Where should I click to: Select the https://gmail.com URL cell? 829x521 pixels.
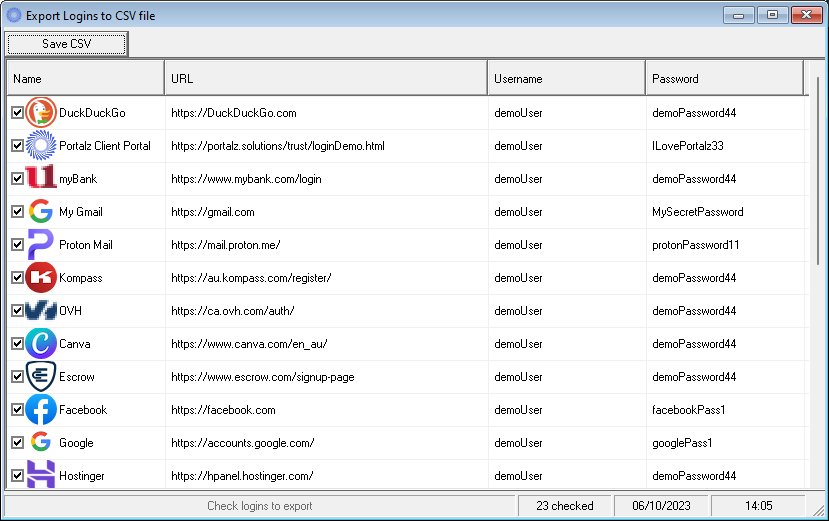click(x=326, y=212)
